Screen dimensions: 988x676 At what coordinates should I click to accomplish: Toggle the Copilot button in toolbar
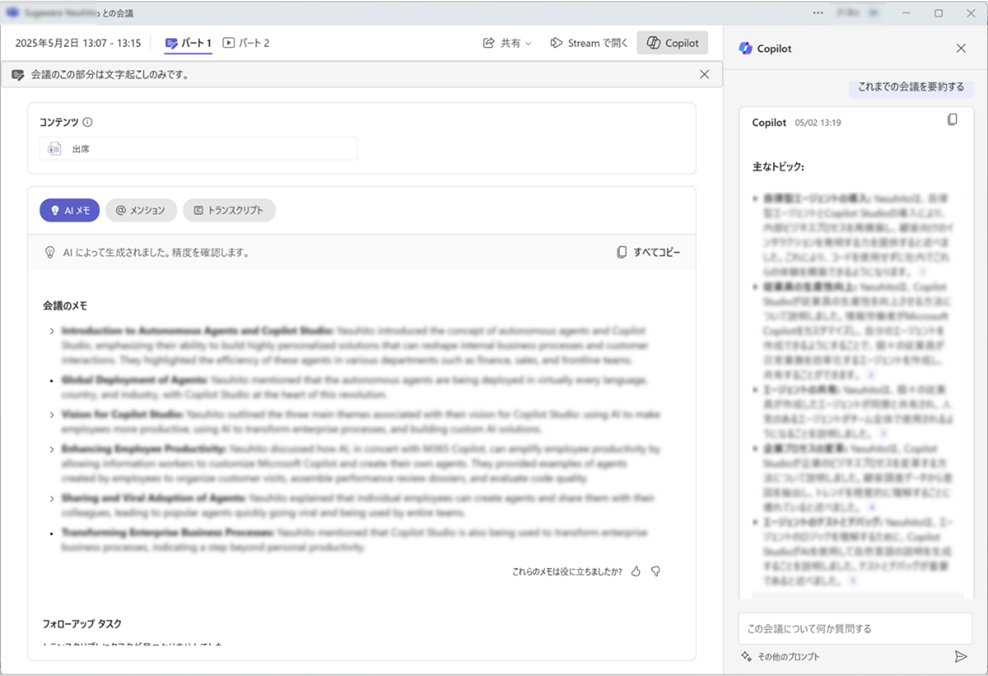pyautogui.click(x=672, y=43)
